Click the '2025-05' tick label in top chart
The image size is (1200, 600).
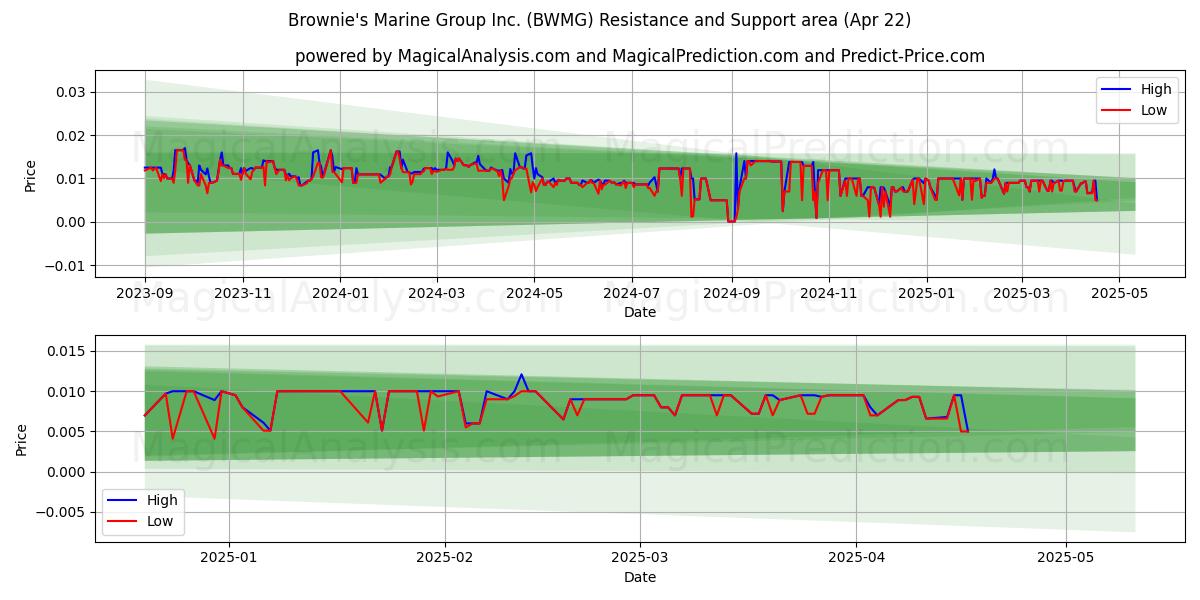point(1119,294)
